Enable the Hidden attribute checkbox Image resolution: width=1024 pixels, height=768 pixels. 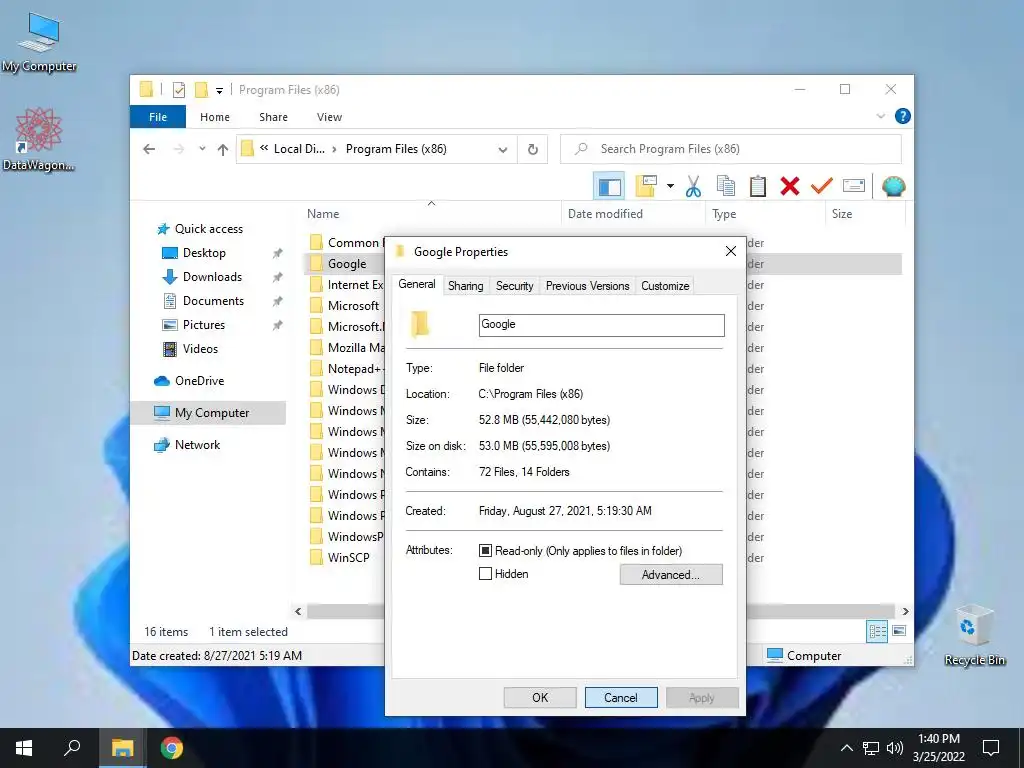pos(485,574)
